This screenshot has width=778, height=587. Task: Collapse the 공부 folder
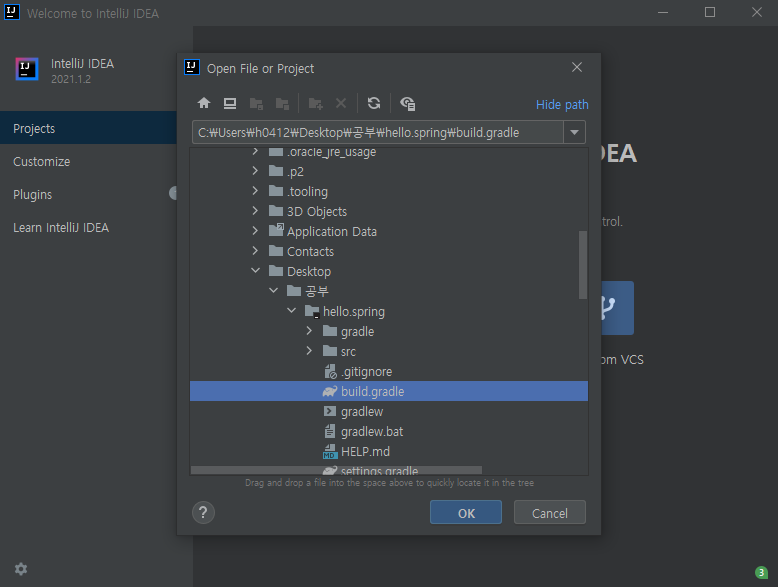tap(273, 291)
